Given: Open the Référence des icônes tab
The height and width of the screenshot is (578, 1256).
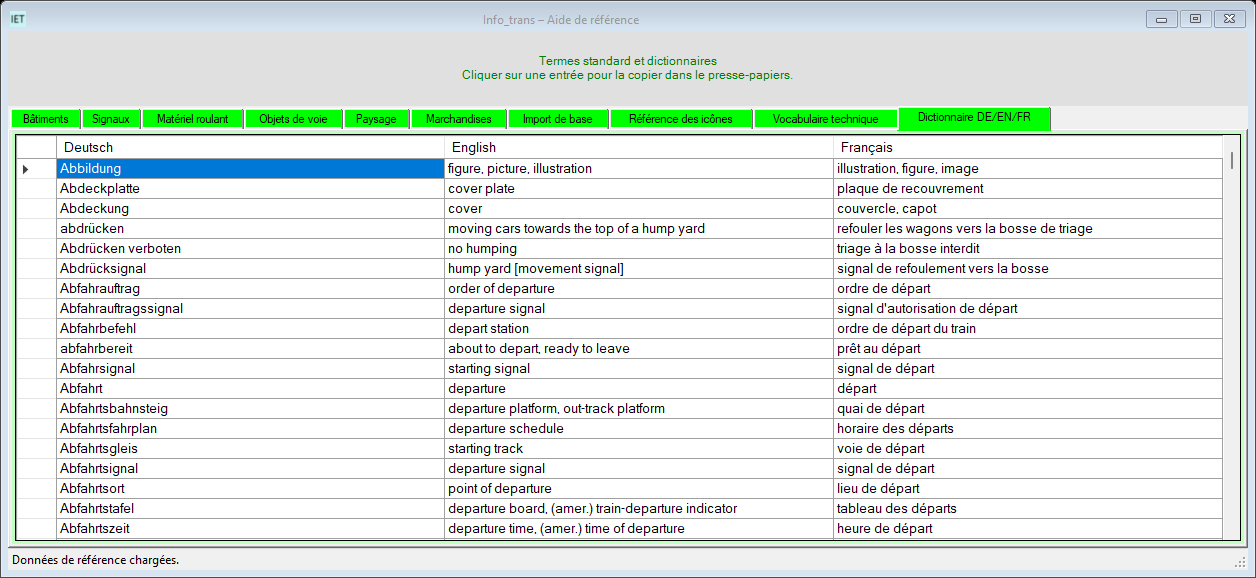Looking at the screenshot, I should coord(681,119).
